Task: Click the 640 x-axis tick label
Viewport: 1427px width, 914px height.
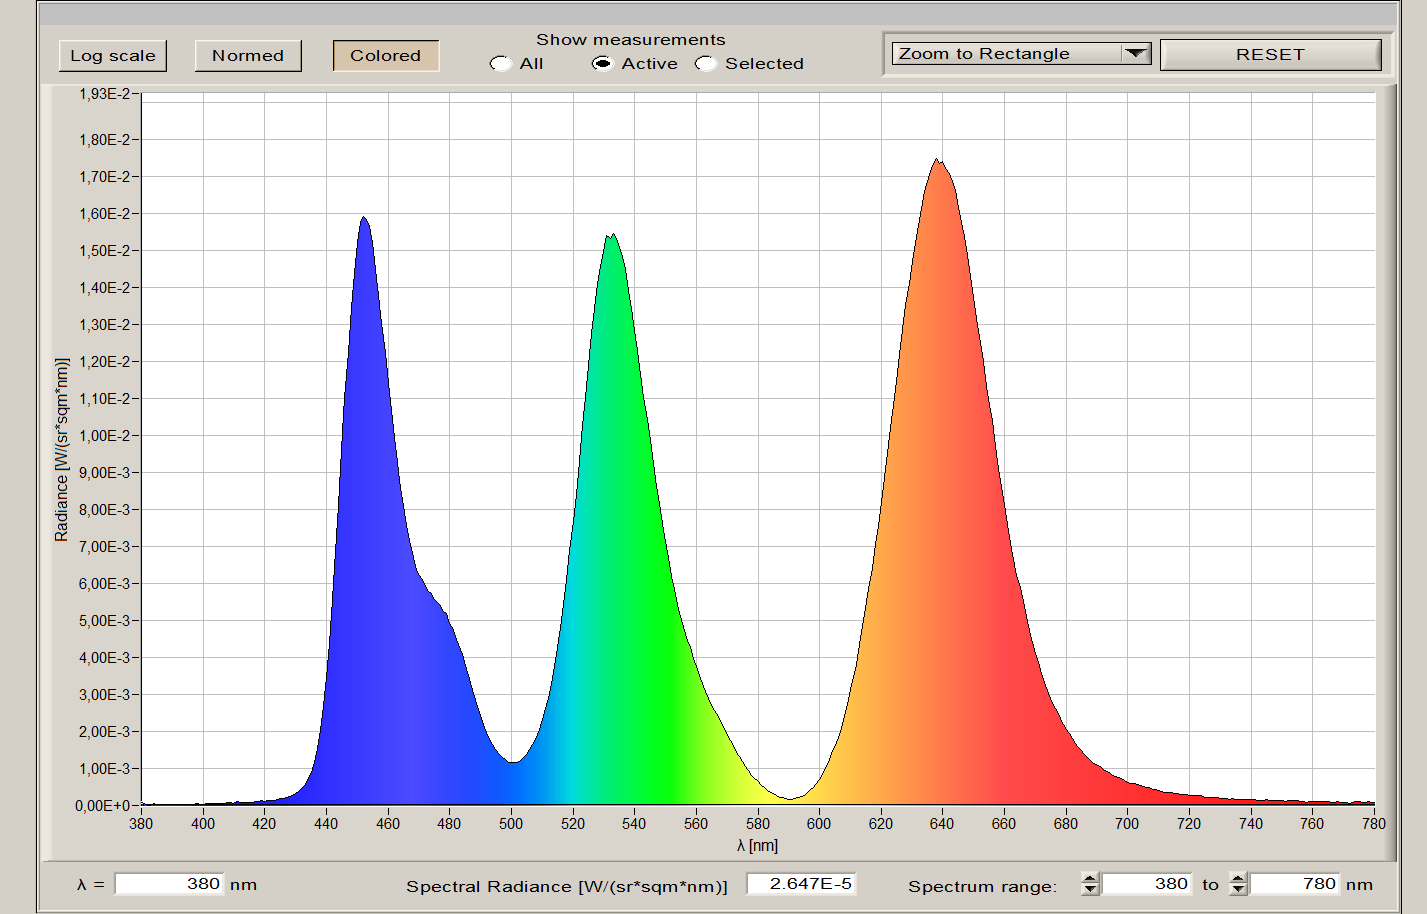Action: (942, 824)
